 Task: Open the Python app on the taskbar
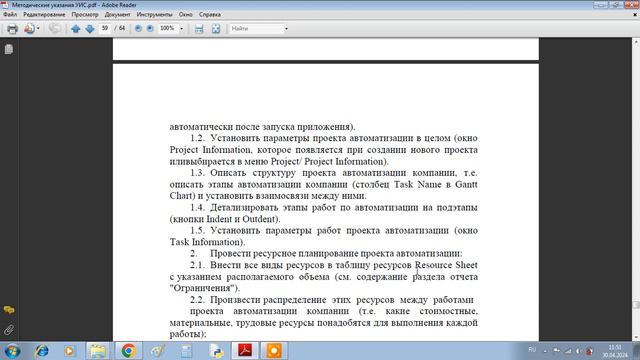point(217,351)
